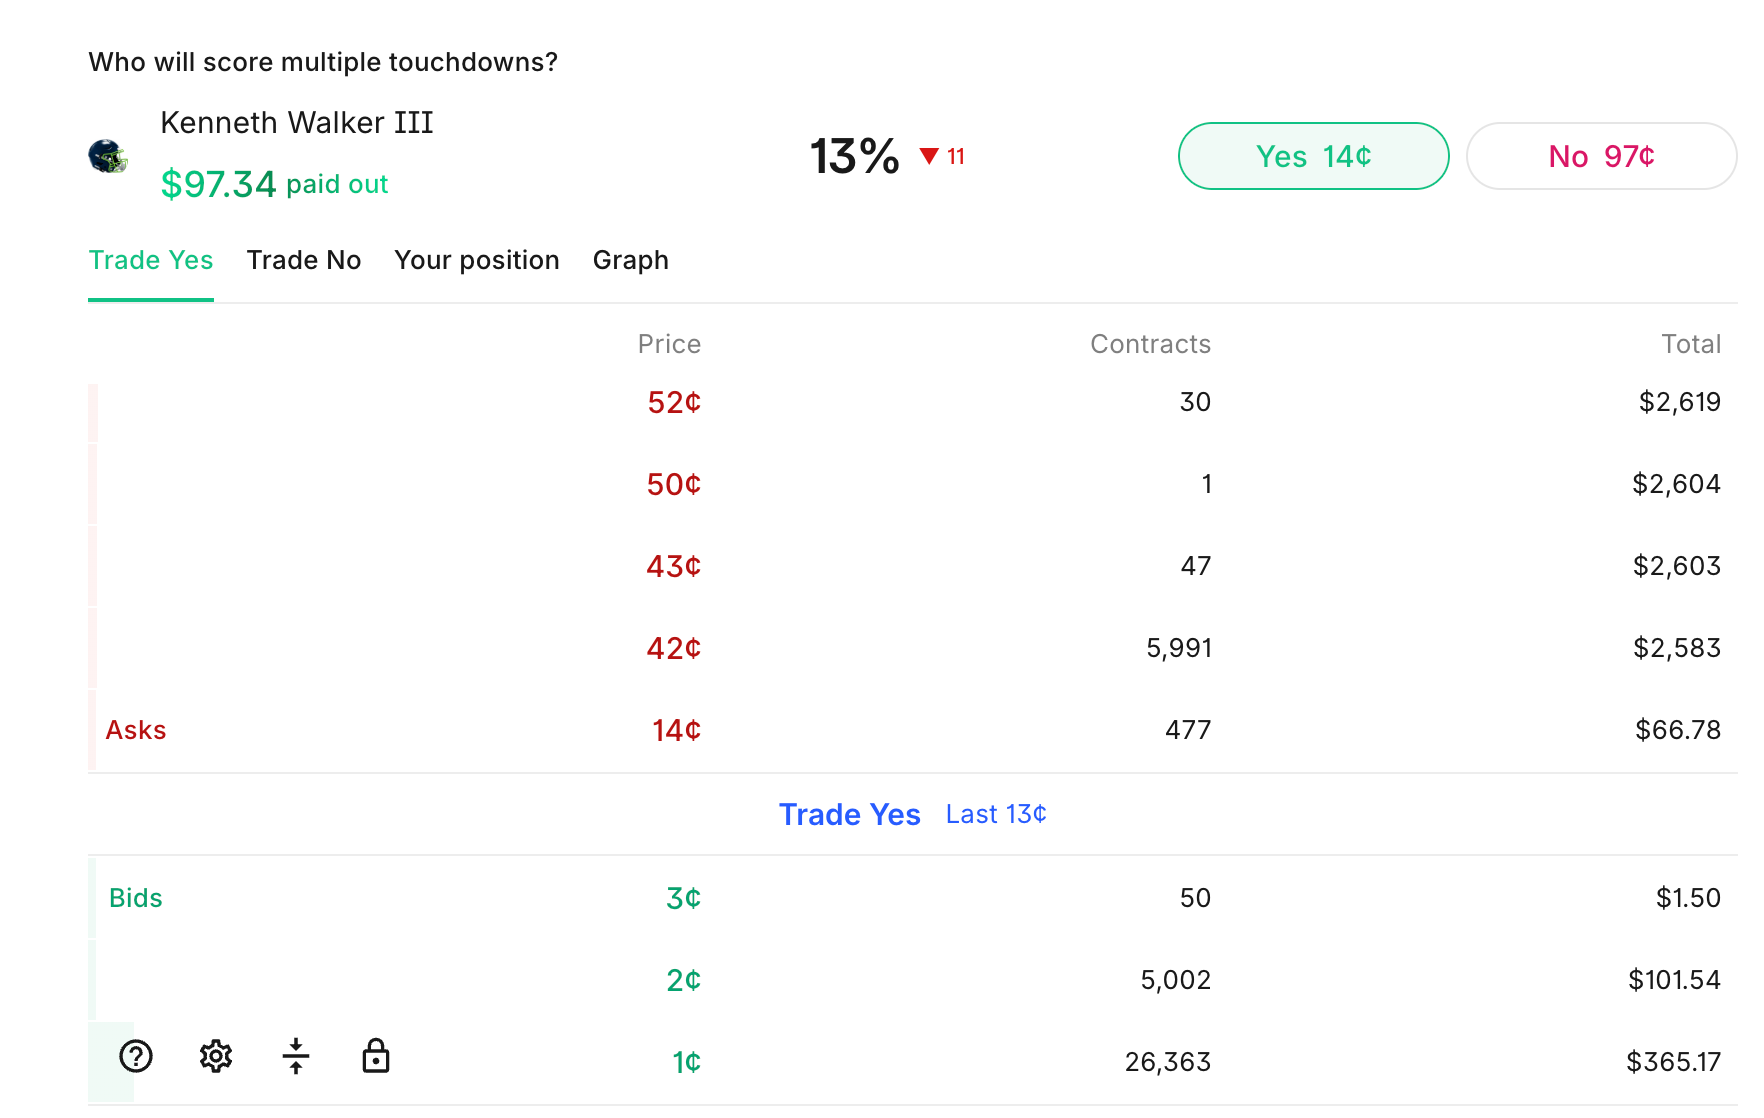Image resolution: width=1764 pixels, height=1118 pixels.
Task: Click the 14¢ ask price row
Action: point(676,730)
